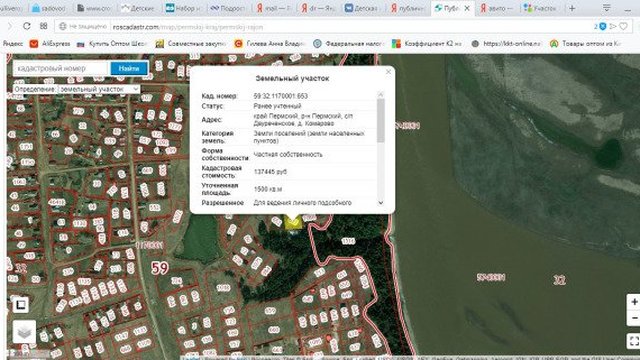Switch to the Подрост tab
Viewport: 640px width, 360px height.
[x=228, y=8]
